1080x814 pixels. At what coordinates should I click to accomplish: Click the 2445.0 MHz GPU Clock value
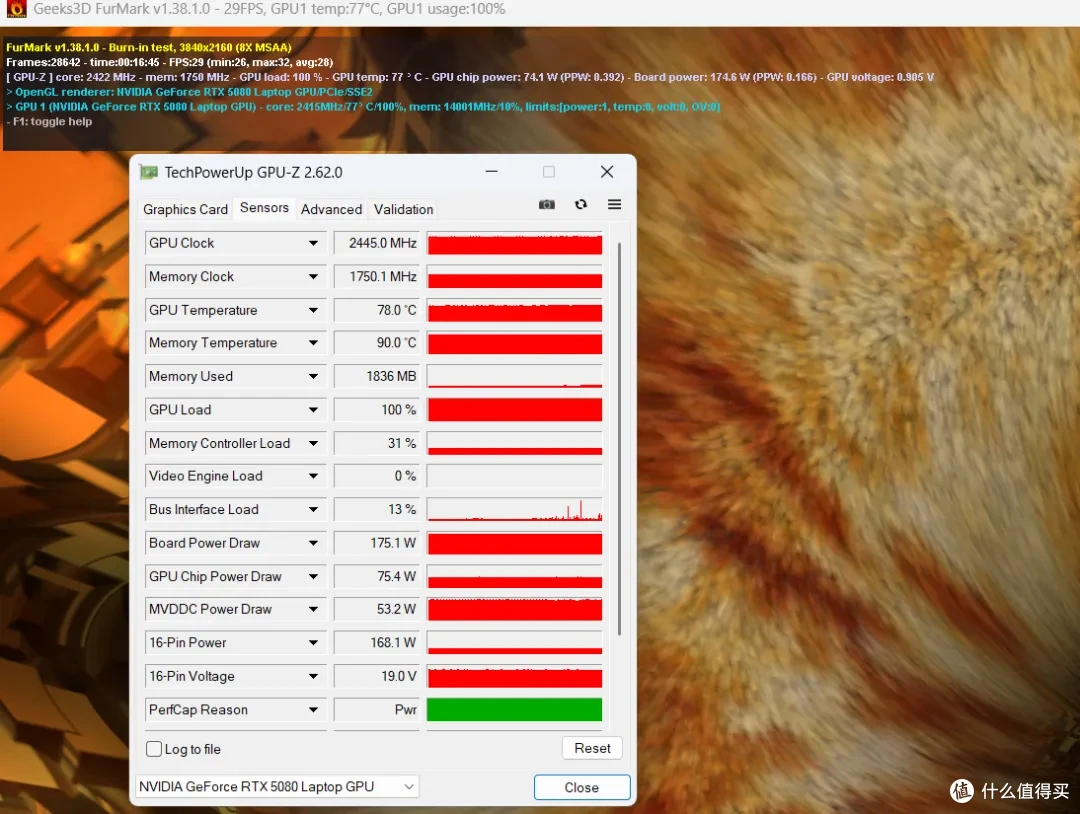tap(376, 243)
